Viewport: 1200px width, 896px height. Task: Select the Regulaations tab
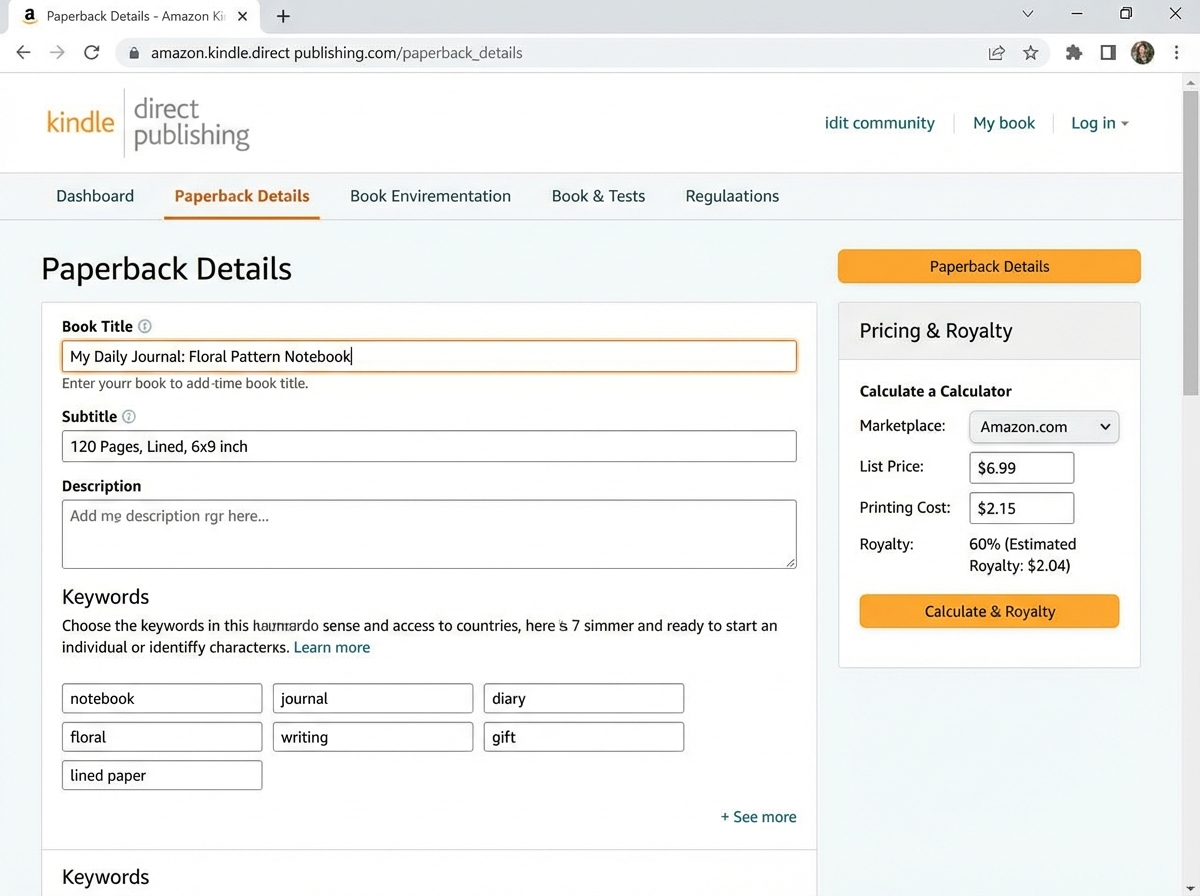[731, 195]
